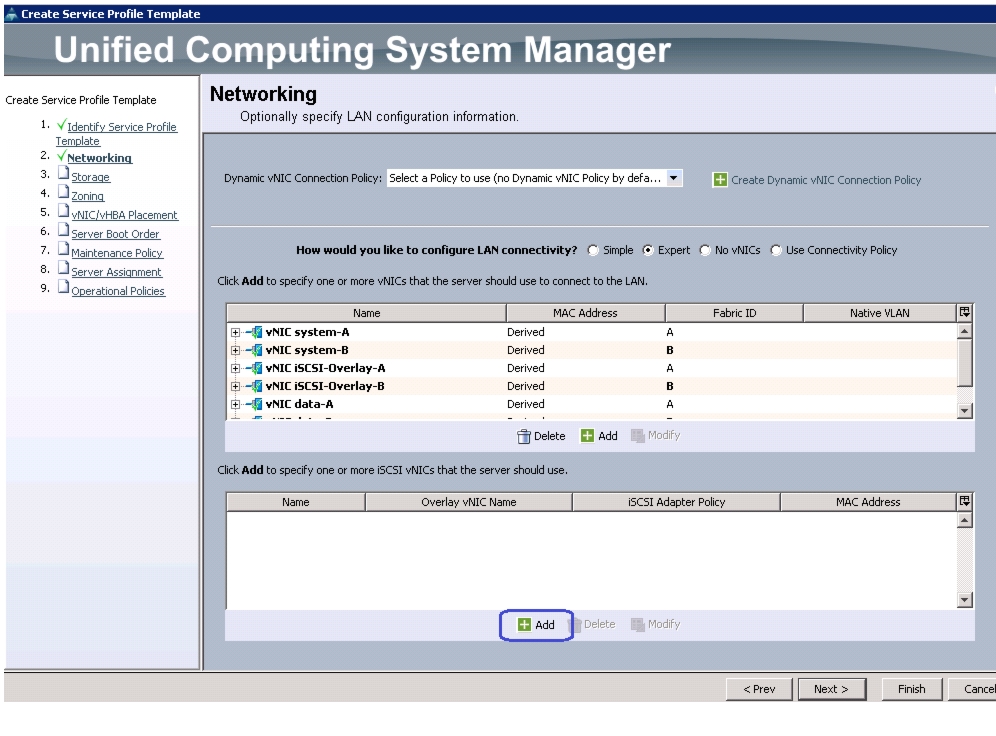The width and height of the screenshot is (996, 736).
Task: Click the Operational Policies step page icon
Action: 63,288
